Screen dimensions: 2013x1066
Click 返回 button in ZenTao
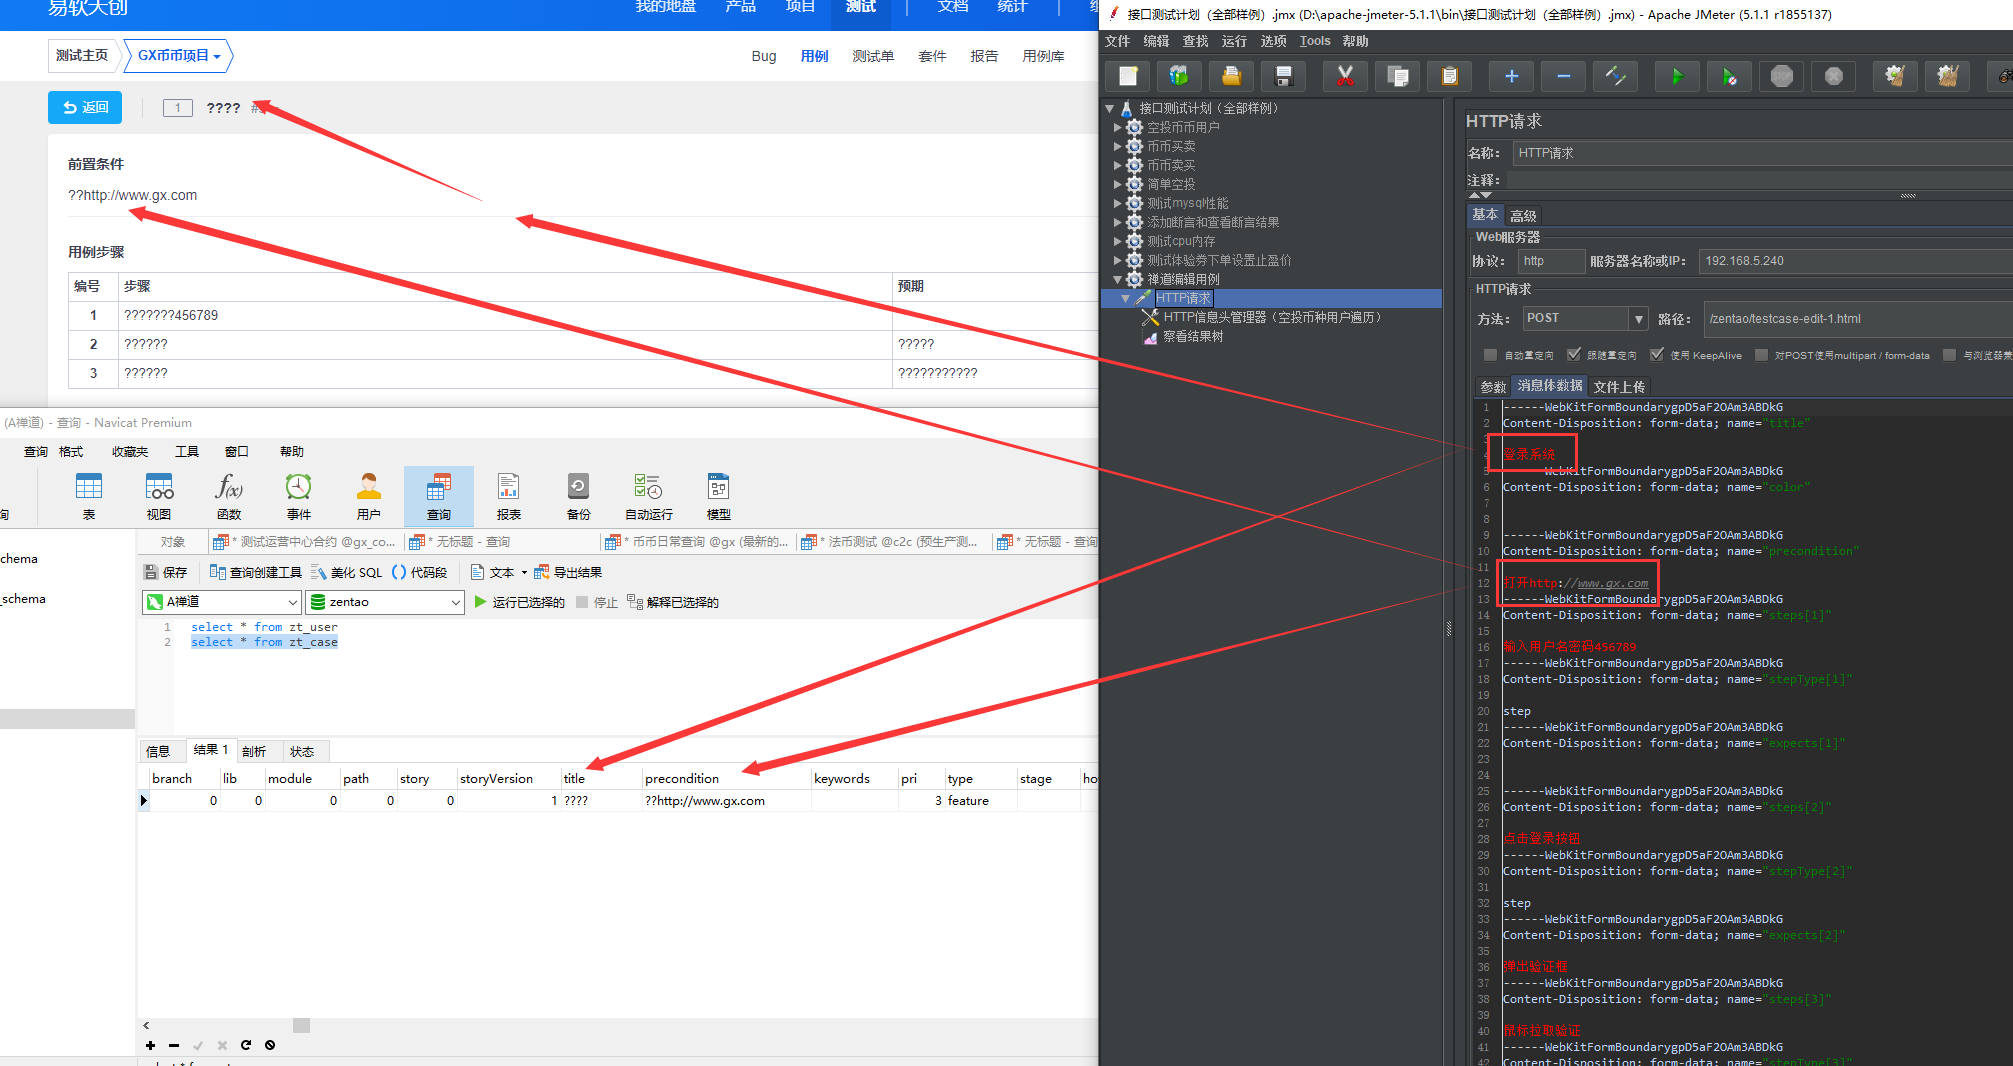tap(85, 108)
